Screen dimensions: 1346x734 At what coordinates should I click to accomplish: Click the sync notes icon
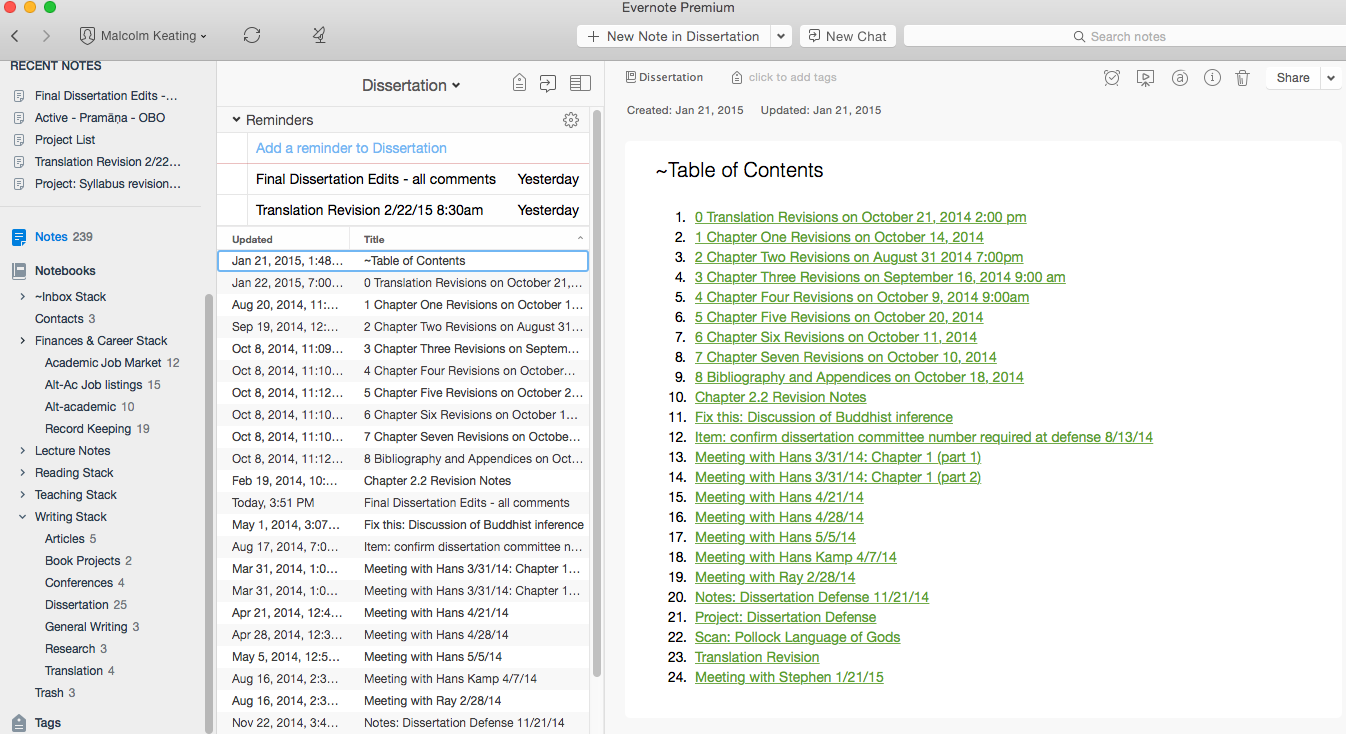(x=252, y=36)
